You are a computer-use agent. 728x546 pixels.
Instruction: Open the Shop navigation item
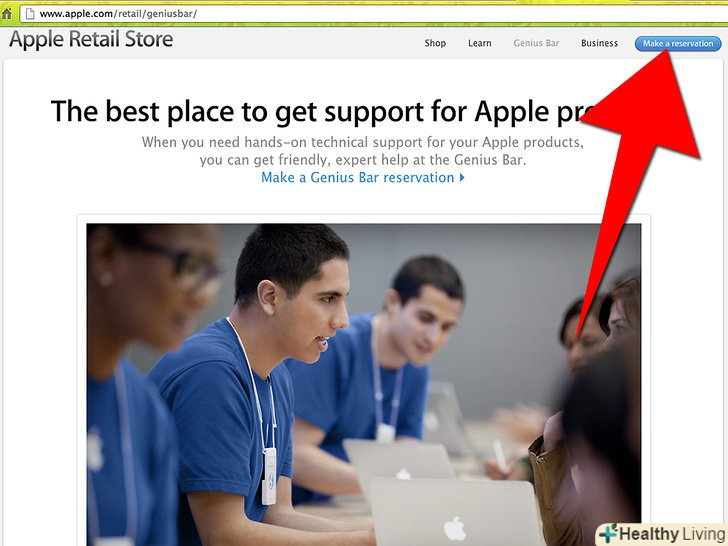pos(435,43)
